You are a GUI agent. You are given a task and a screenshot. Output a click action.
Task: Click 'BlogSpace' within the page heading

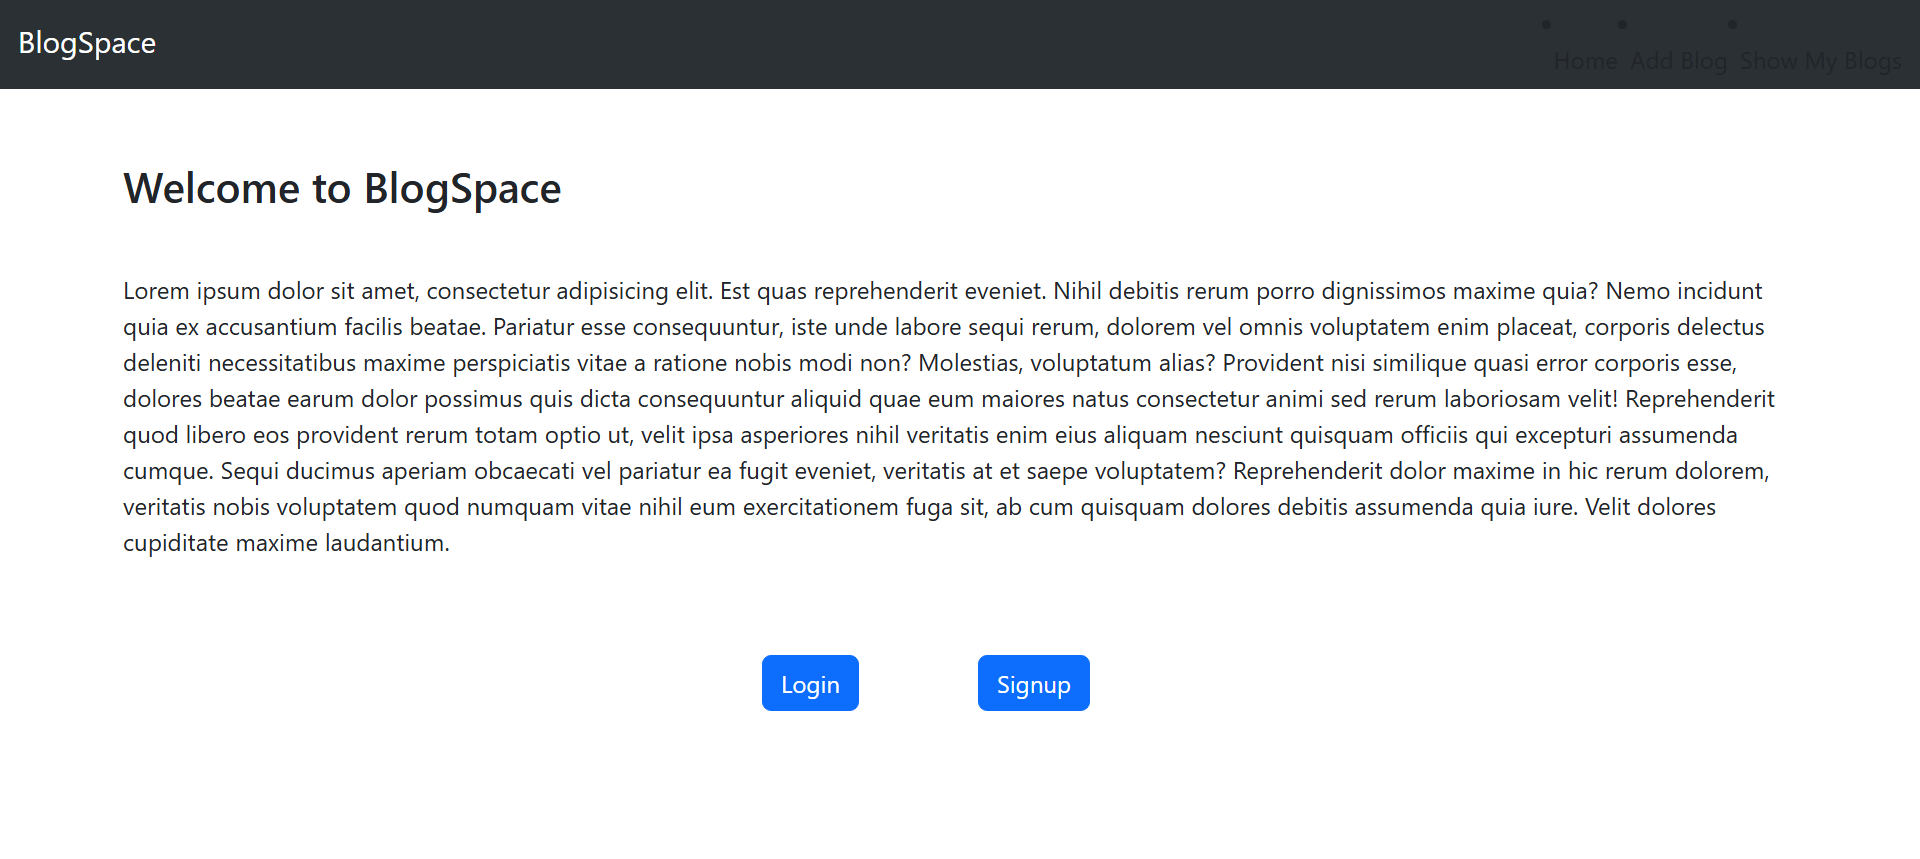pos(462,189)
